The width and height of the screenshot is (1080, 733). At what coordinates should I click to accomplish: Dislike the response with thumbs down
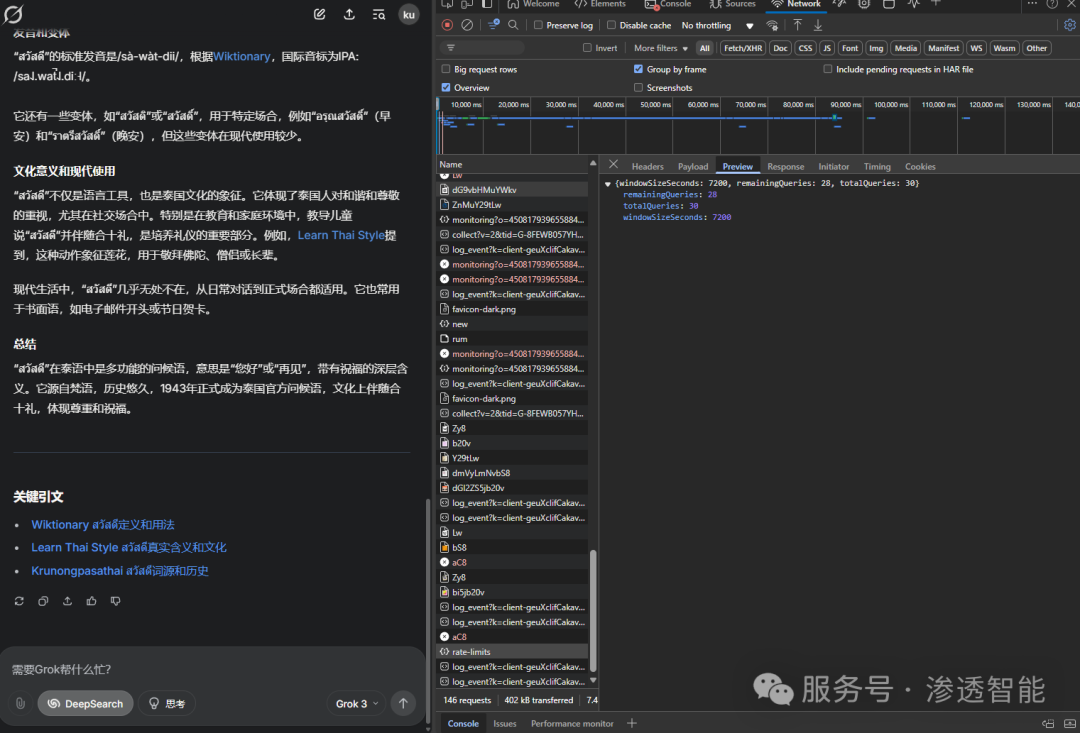pos(116,601)
